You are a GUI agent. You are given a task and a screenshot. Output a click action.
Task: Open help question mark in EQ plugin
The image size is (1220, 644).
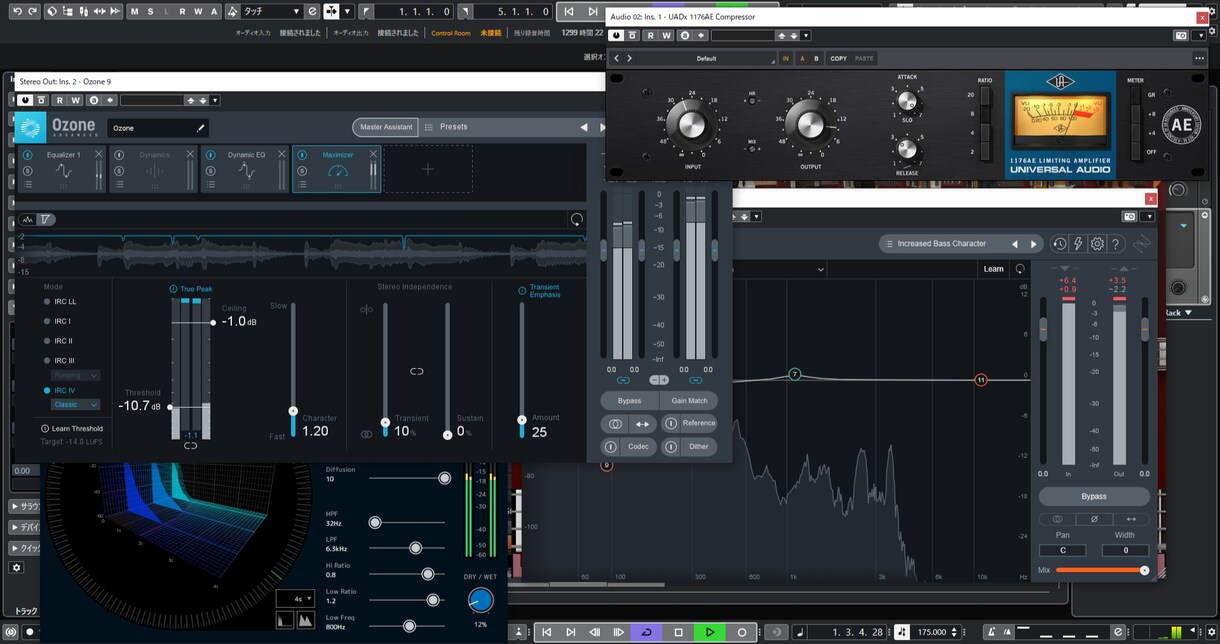[1116, 244]
